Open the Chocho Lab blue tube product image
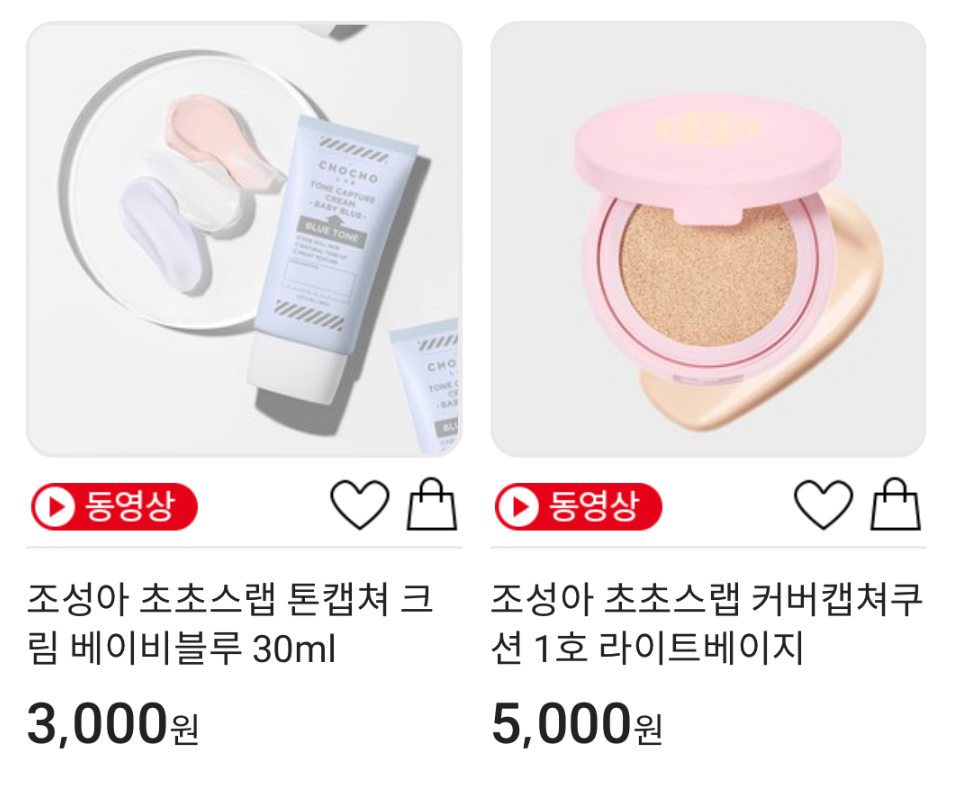Screen dimensions: 953x793 [x=244, y=239]
